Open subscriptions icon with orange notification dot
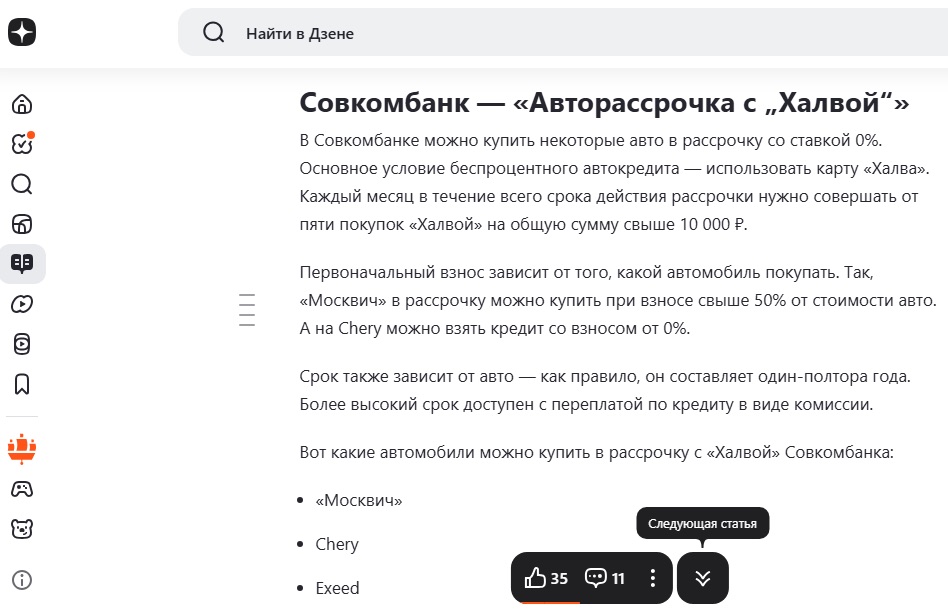This screenshot has width=948, height=612. point(22,143)
